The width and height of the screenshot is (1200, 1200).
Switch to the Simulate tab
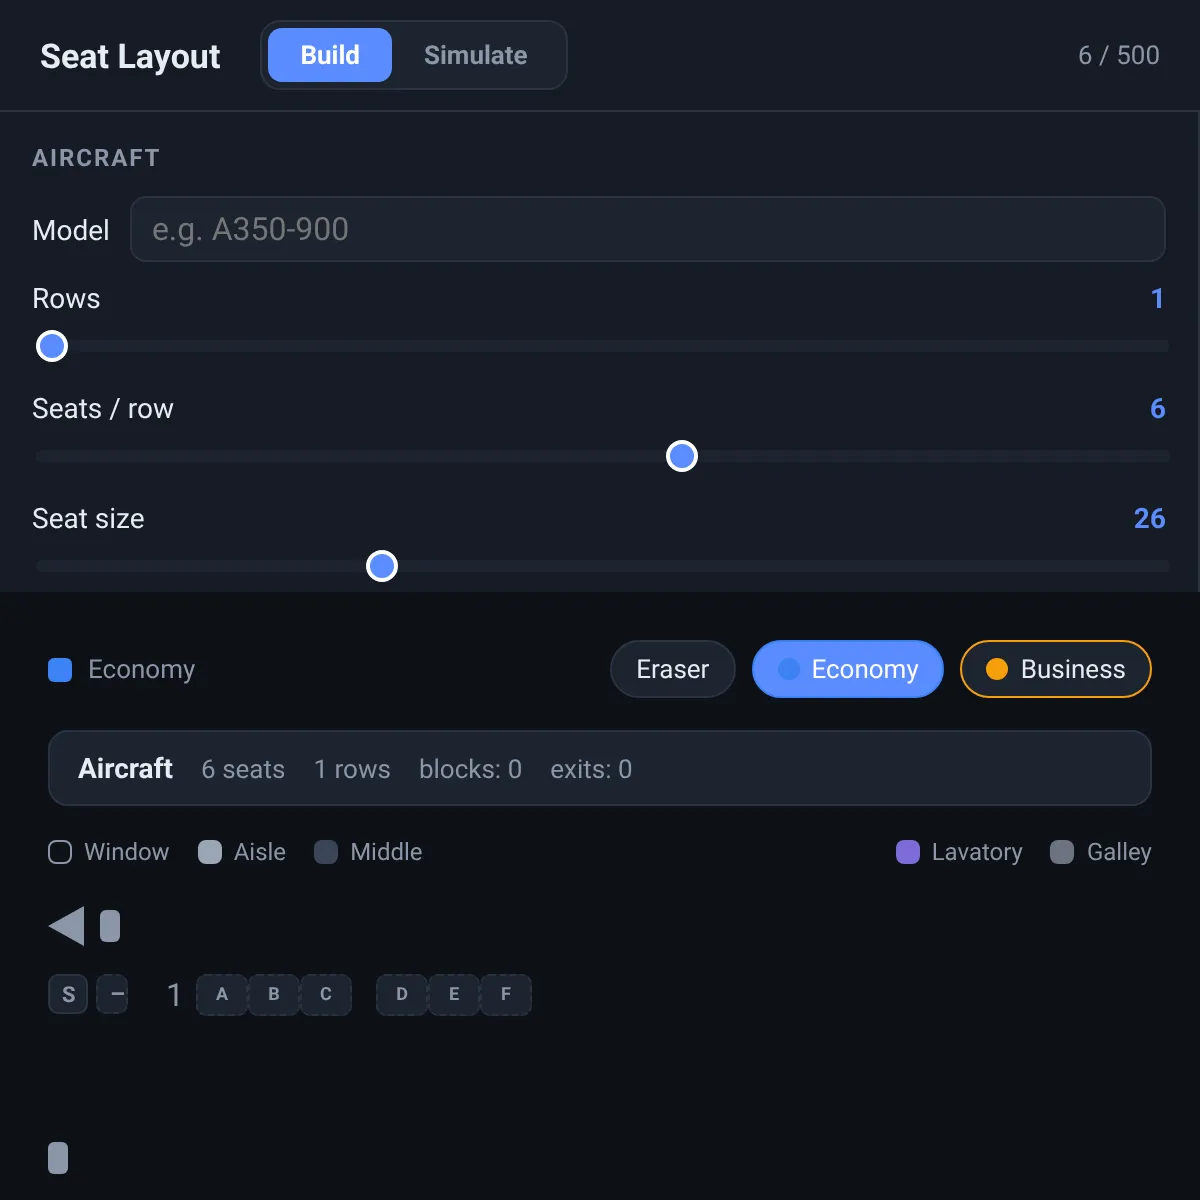coord(476,55)
